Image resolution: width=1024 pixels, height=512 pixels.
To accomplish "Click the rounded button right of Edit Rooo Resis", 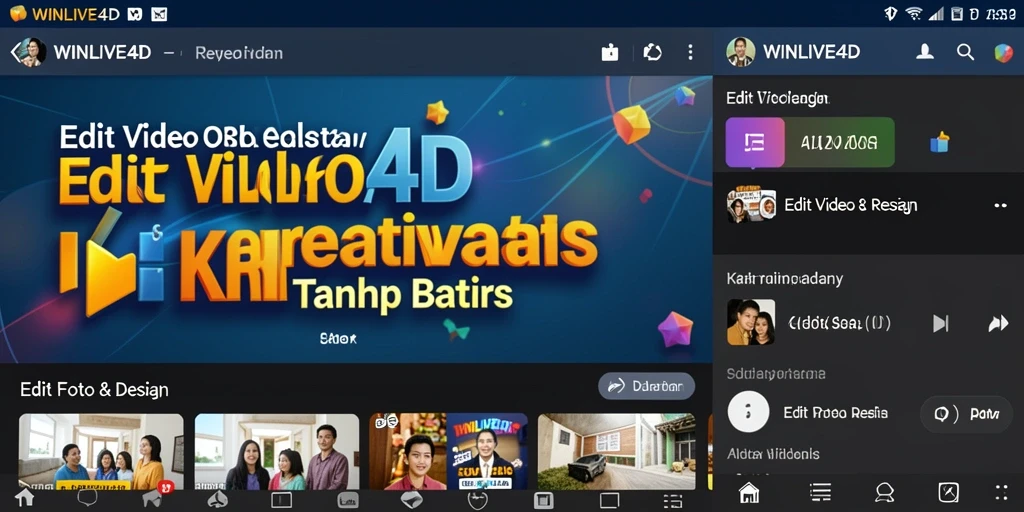I will point(967,413).
